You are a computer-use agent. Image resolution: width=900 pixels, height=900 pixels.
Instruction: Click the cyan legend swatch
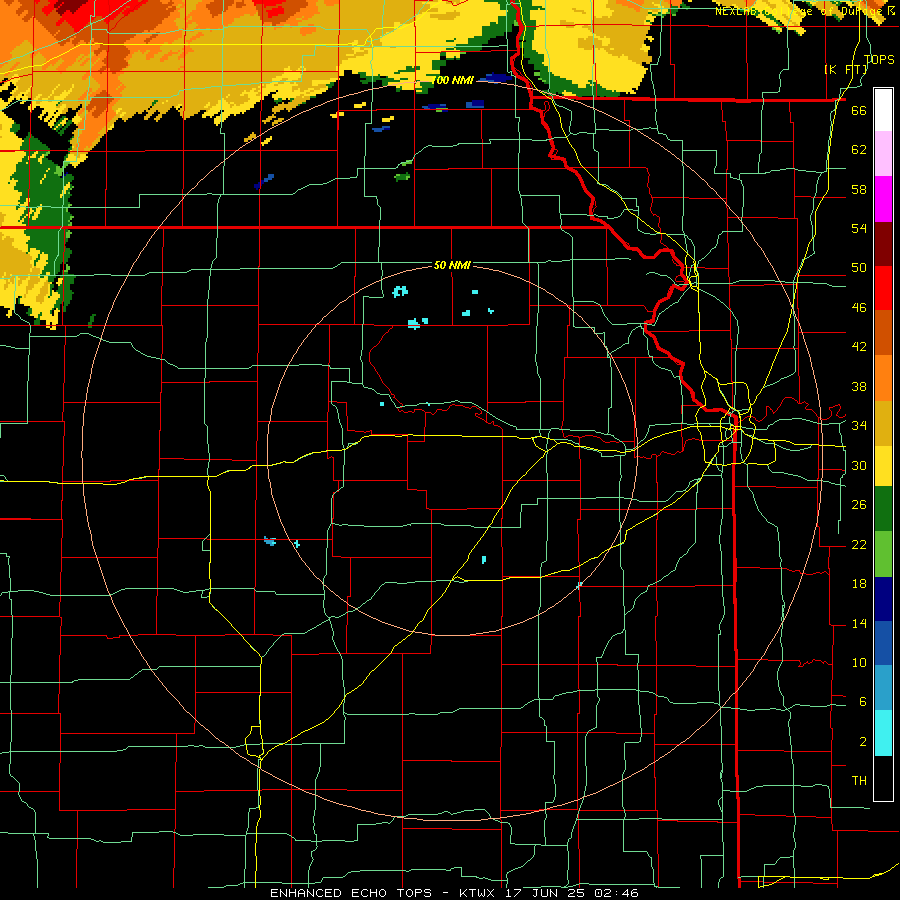point(883,733)
